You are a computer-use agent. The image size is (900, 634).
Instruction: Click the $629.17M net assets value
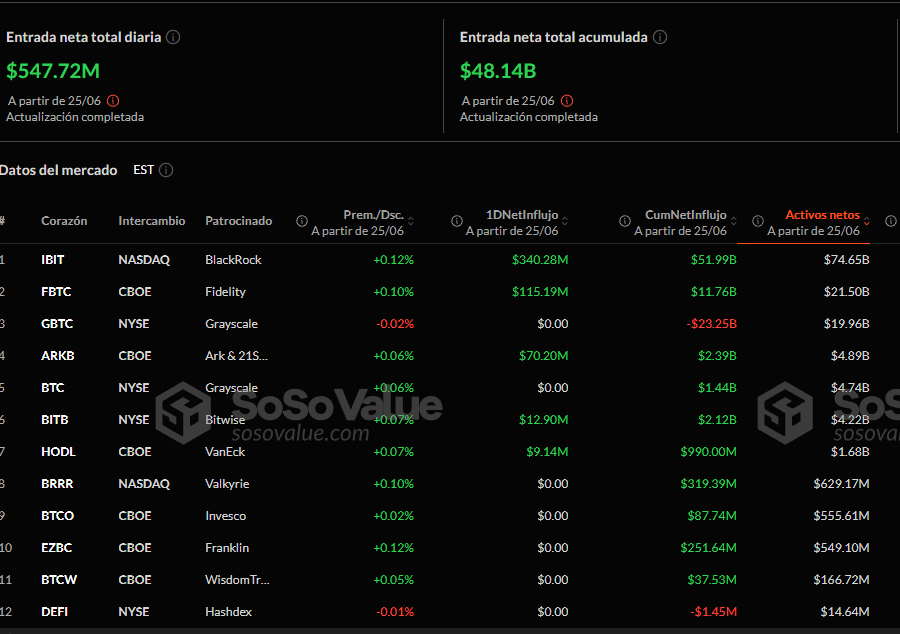(x=841, y=484)
